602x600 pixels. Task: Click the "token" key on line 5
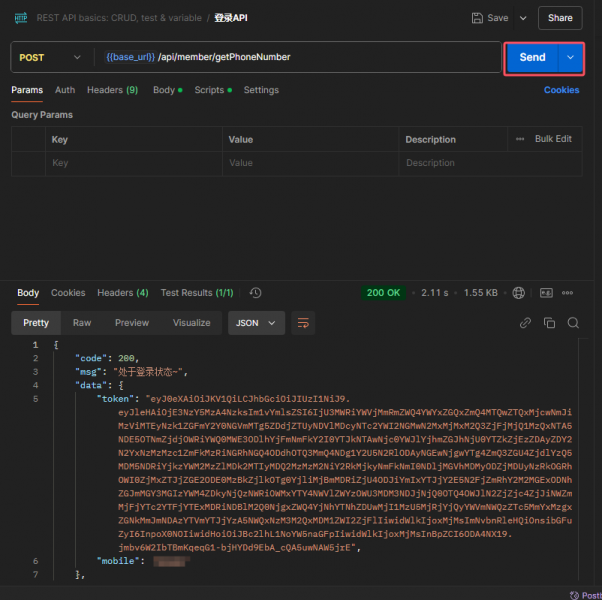(115, 399)
